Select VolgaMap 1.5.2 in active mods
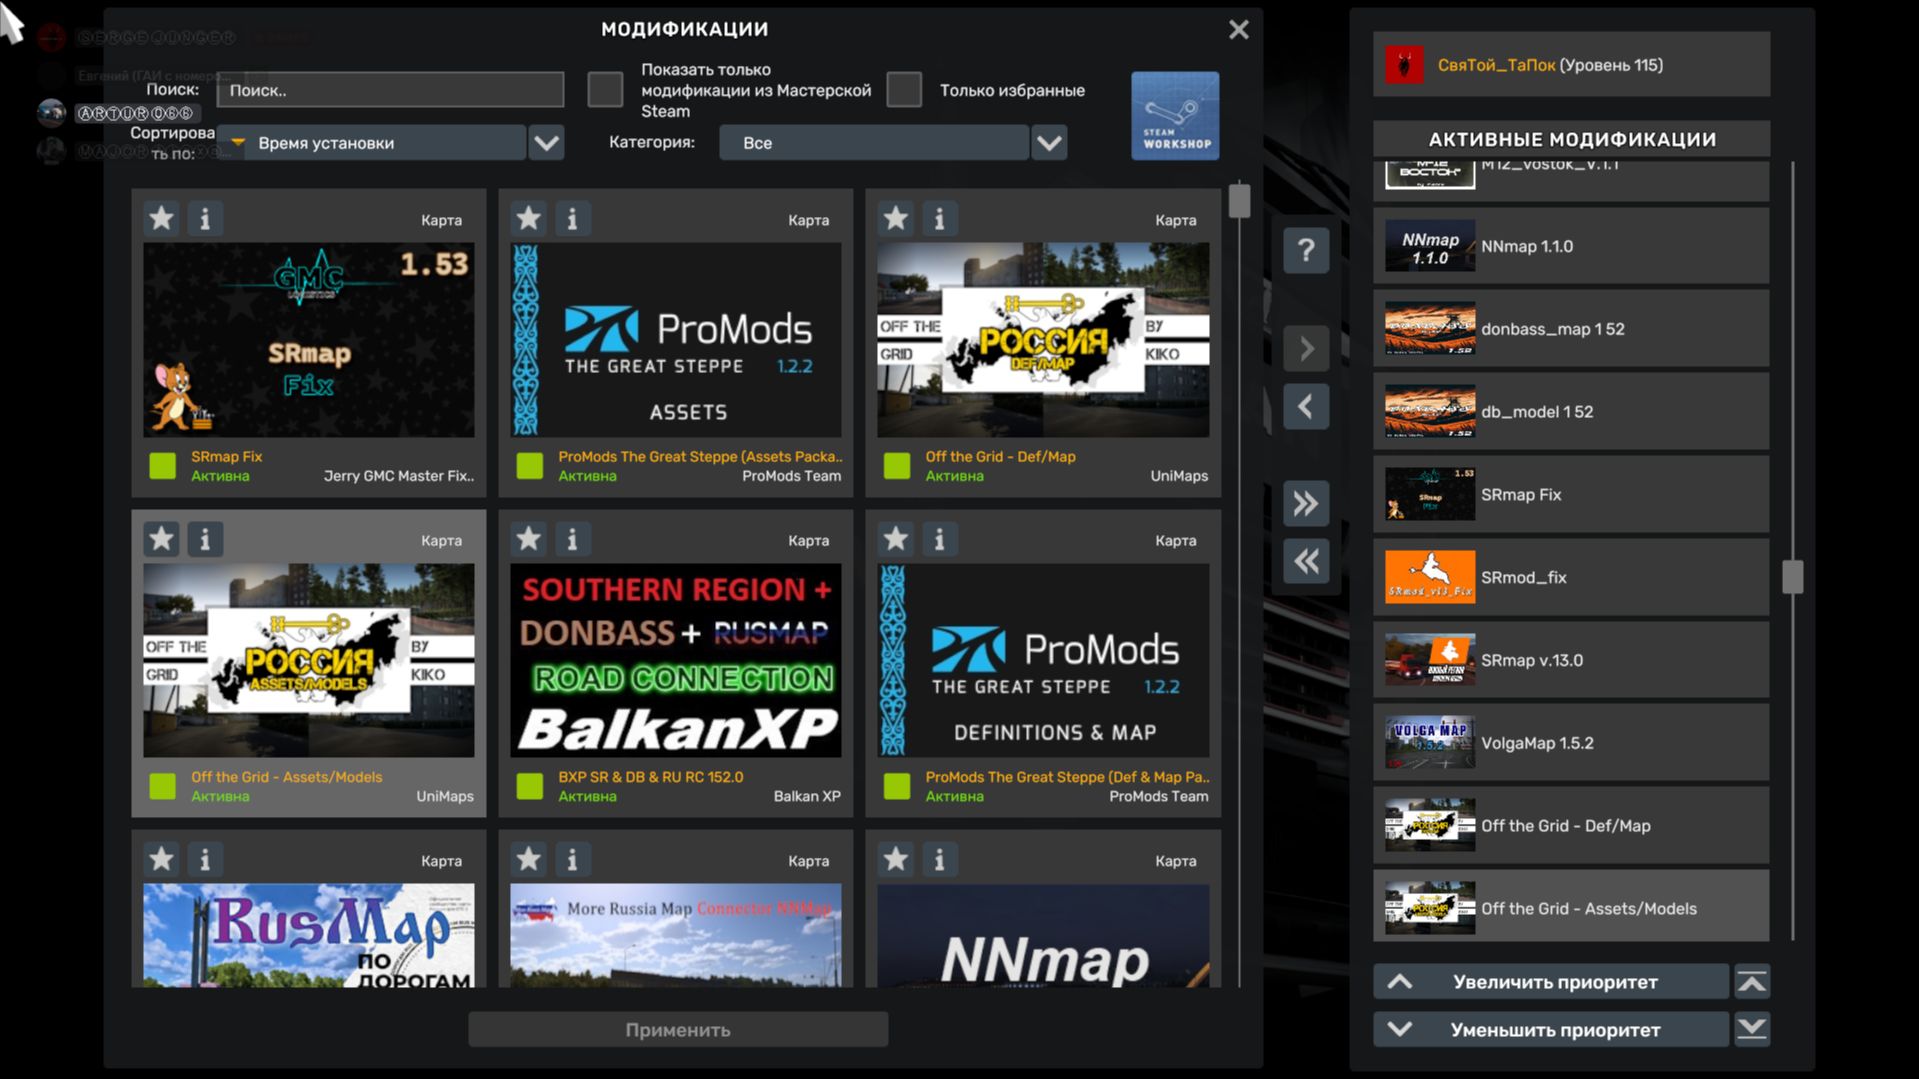The width and height of the screenshot is (1919, 1079). tap(1571, 743)
